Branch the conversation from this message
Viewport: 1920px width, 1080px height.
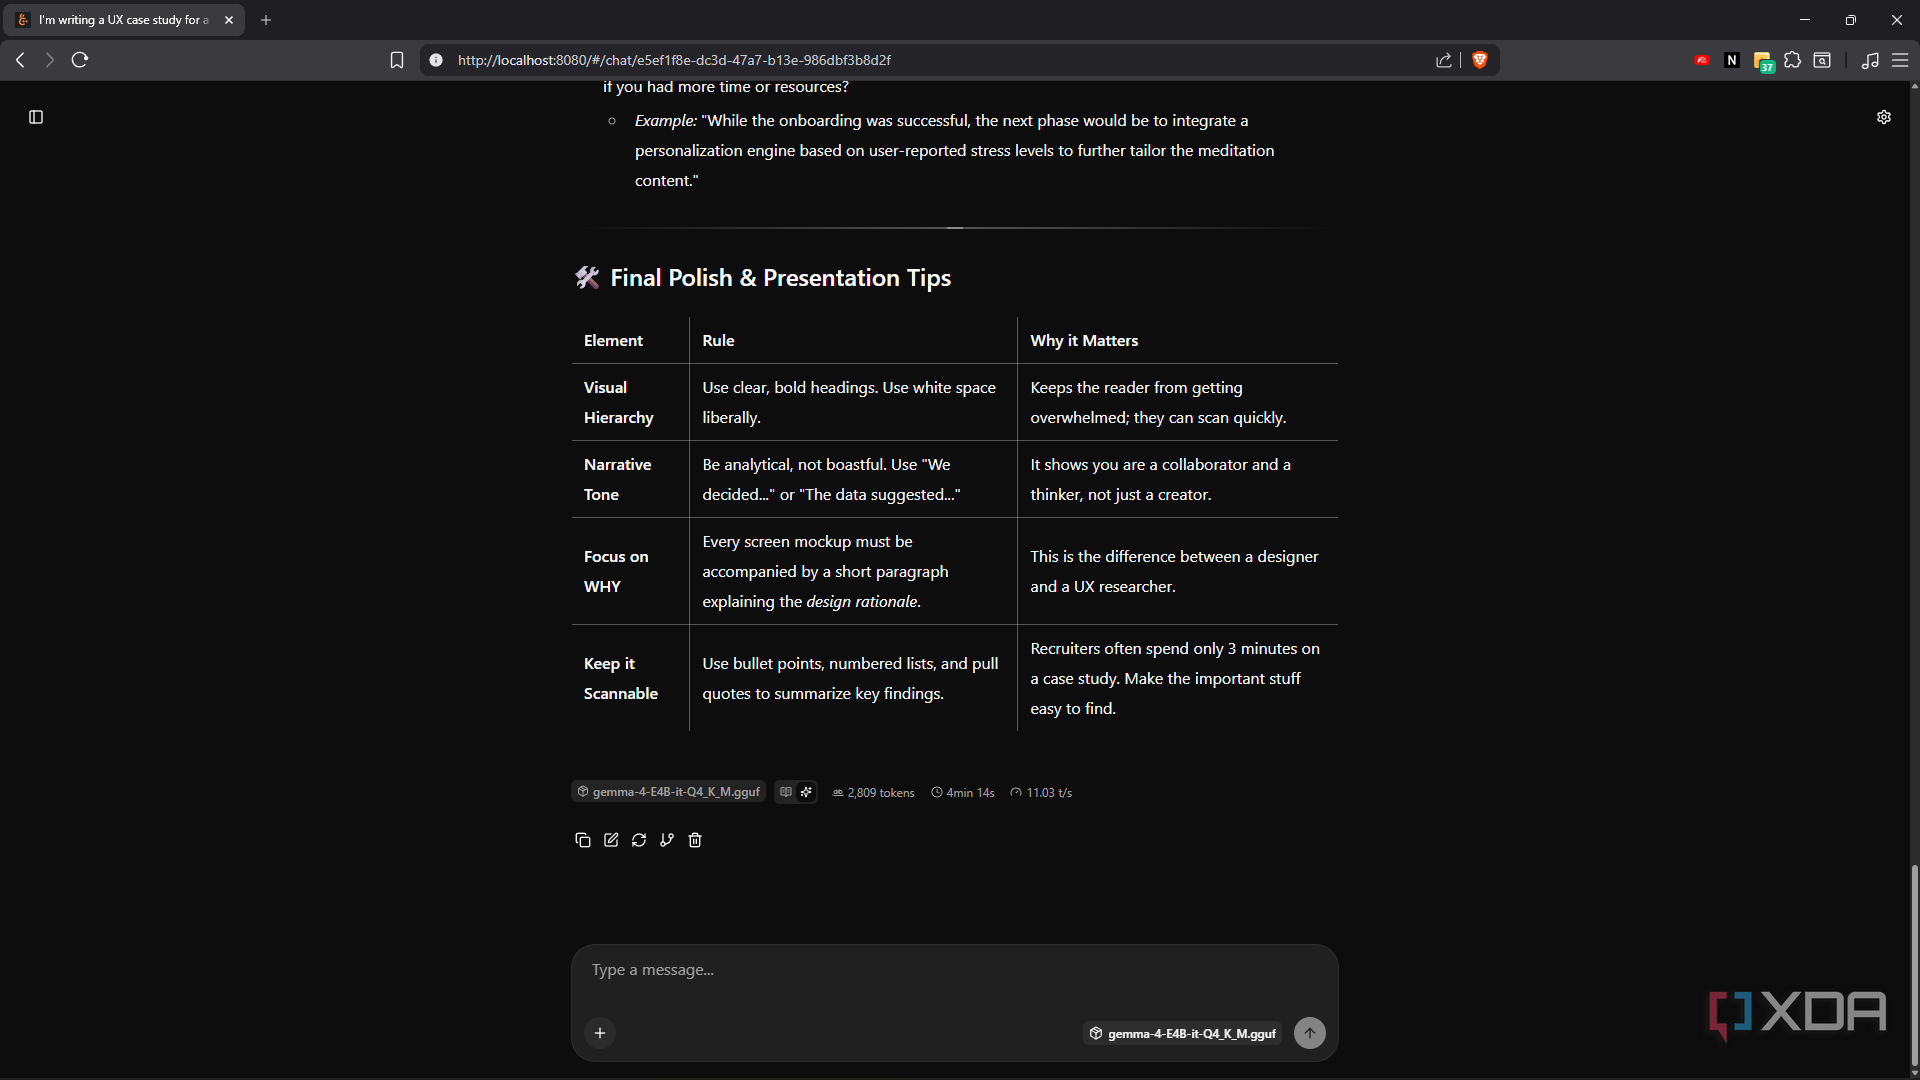pos(667,840)
